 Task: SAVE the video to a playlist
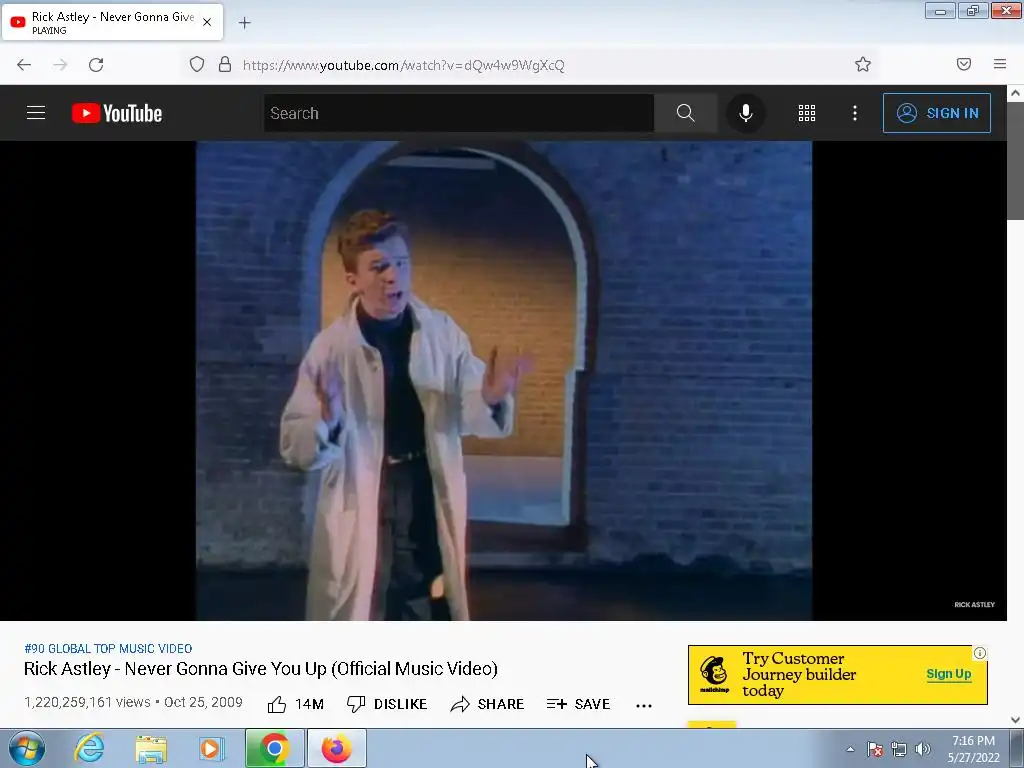(x=579, y=704)
